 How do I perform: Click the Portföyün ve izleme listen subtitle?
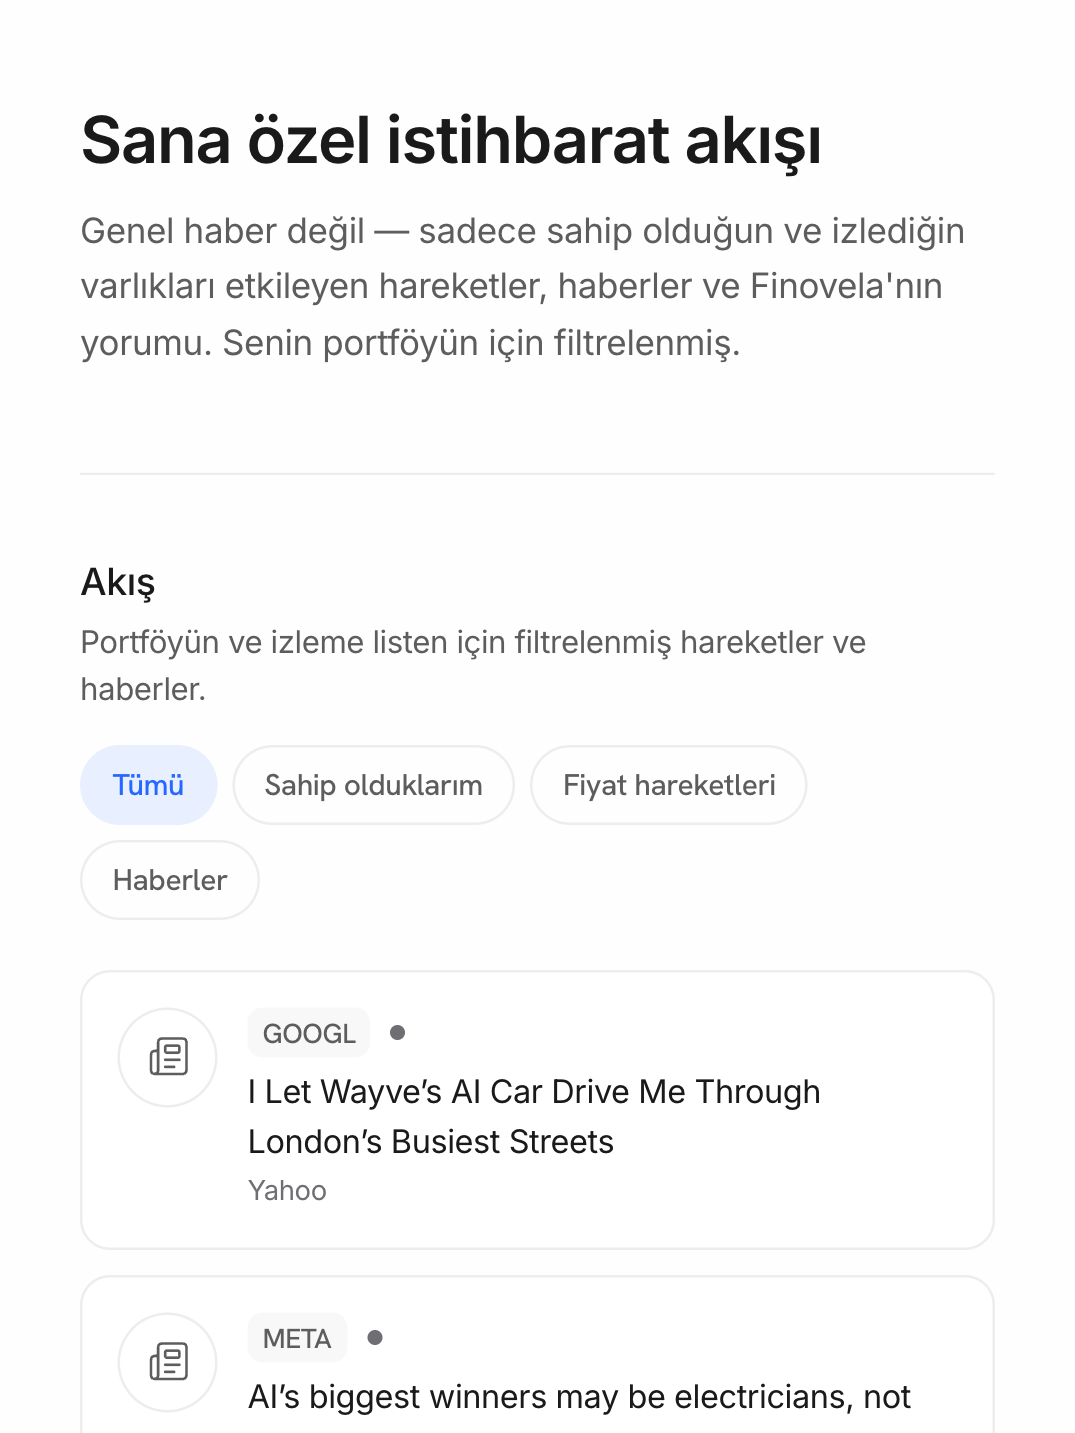[x=473, y=665]
